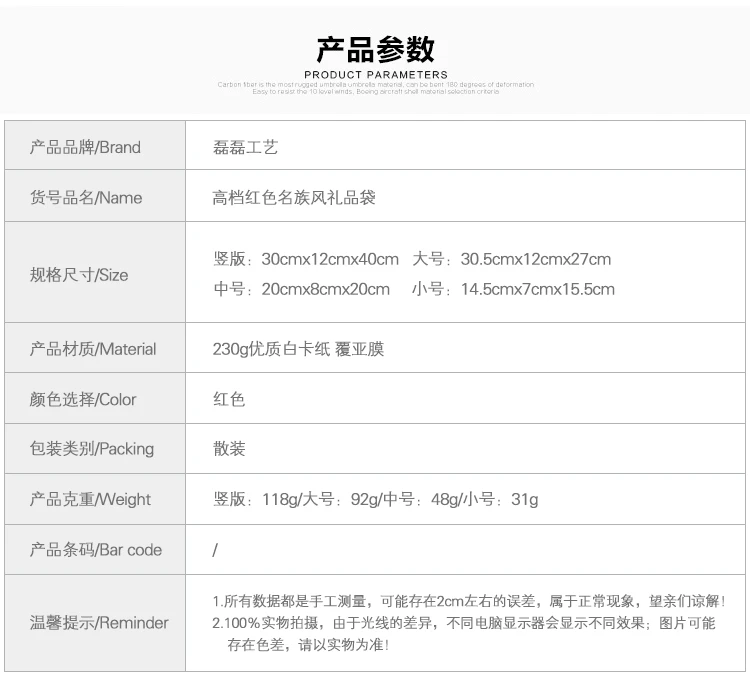Click the 大号 30.5cmx12cmx27cm size text
This screenshot has height=675, width=750.
pos(511,259)
